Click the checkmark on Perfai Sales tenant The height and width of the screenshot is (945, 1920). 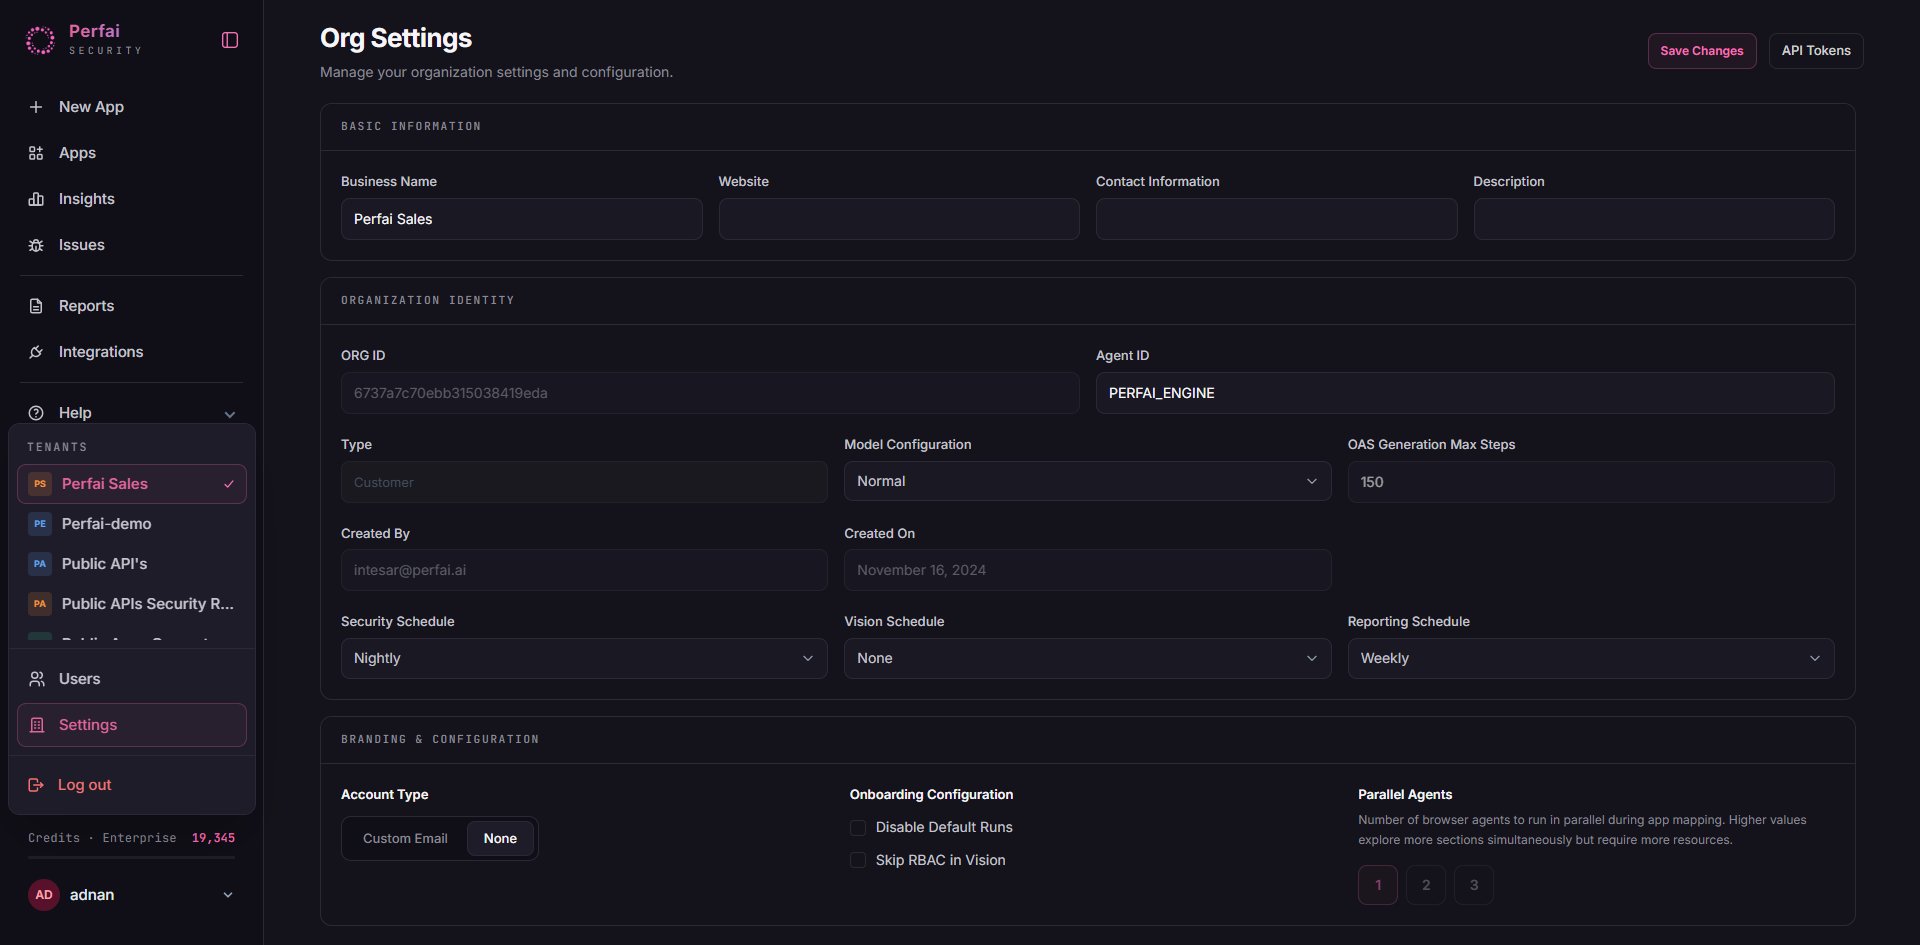[x=229, y=484]
